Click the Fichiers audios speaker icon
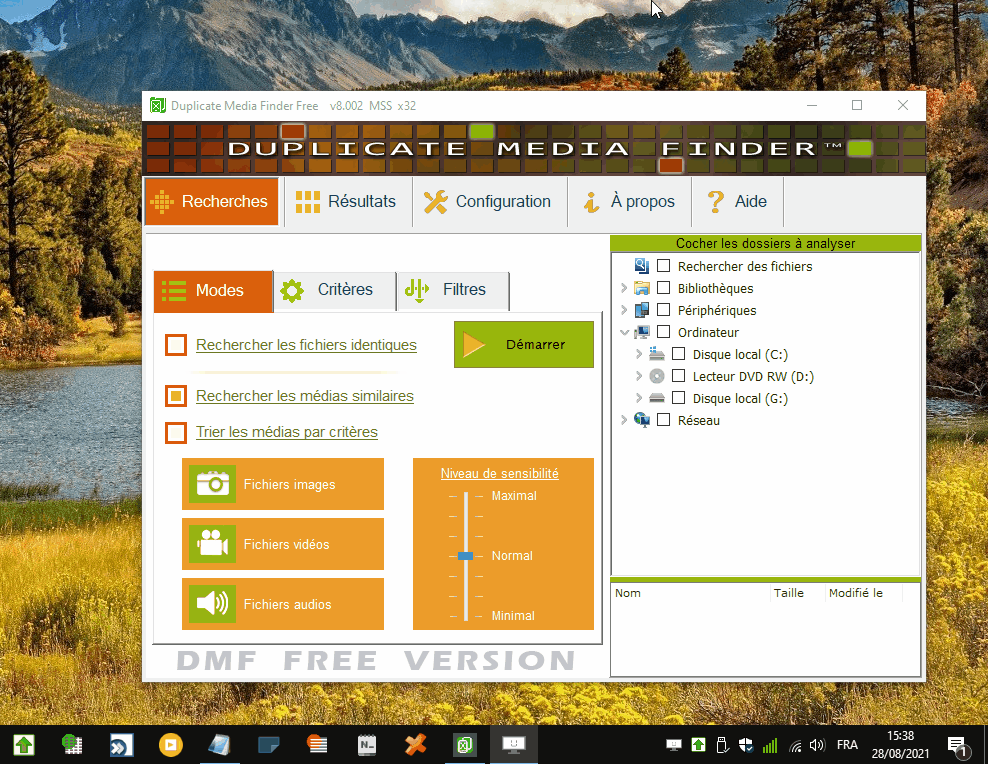 click(x=212, y=603)
